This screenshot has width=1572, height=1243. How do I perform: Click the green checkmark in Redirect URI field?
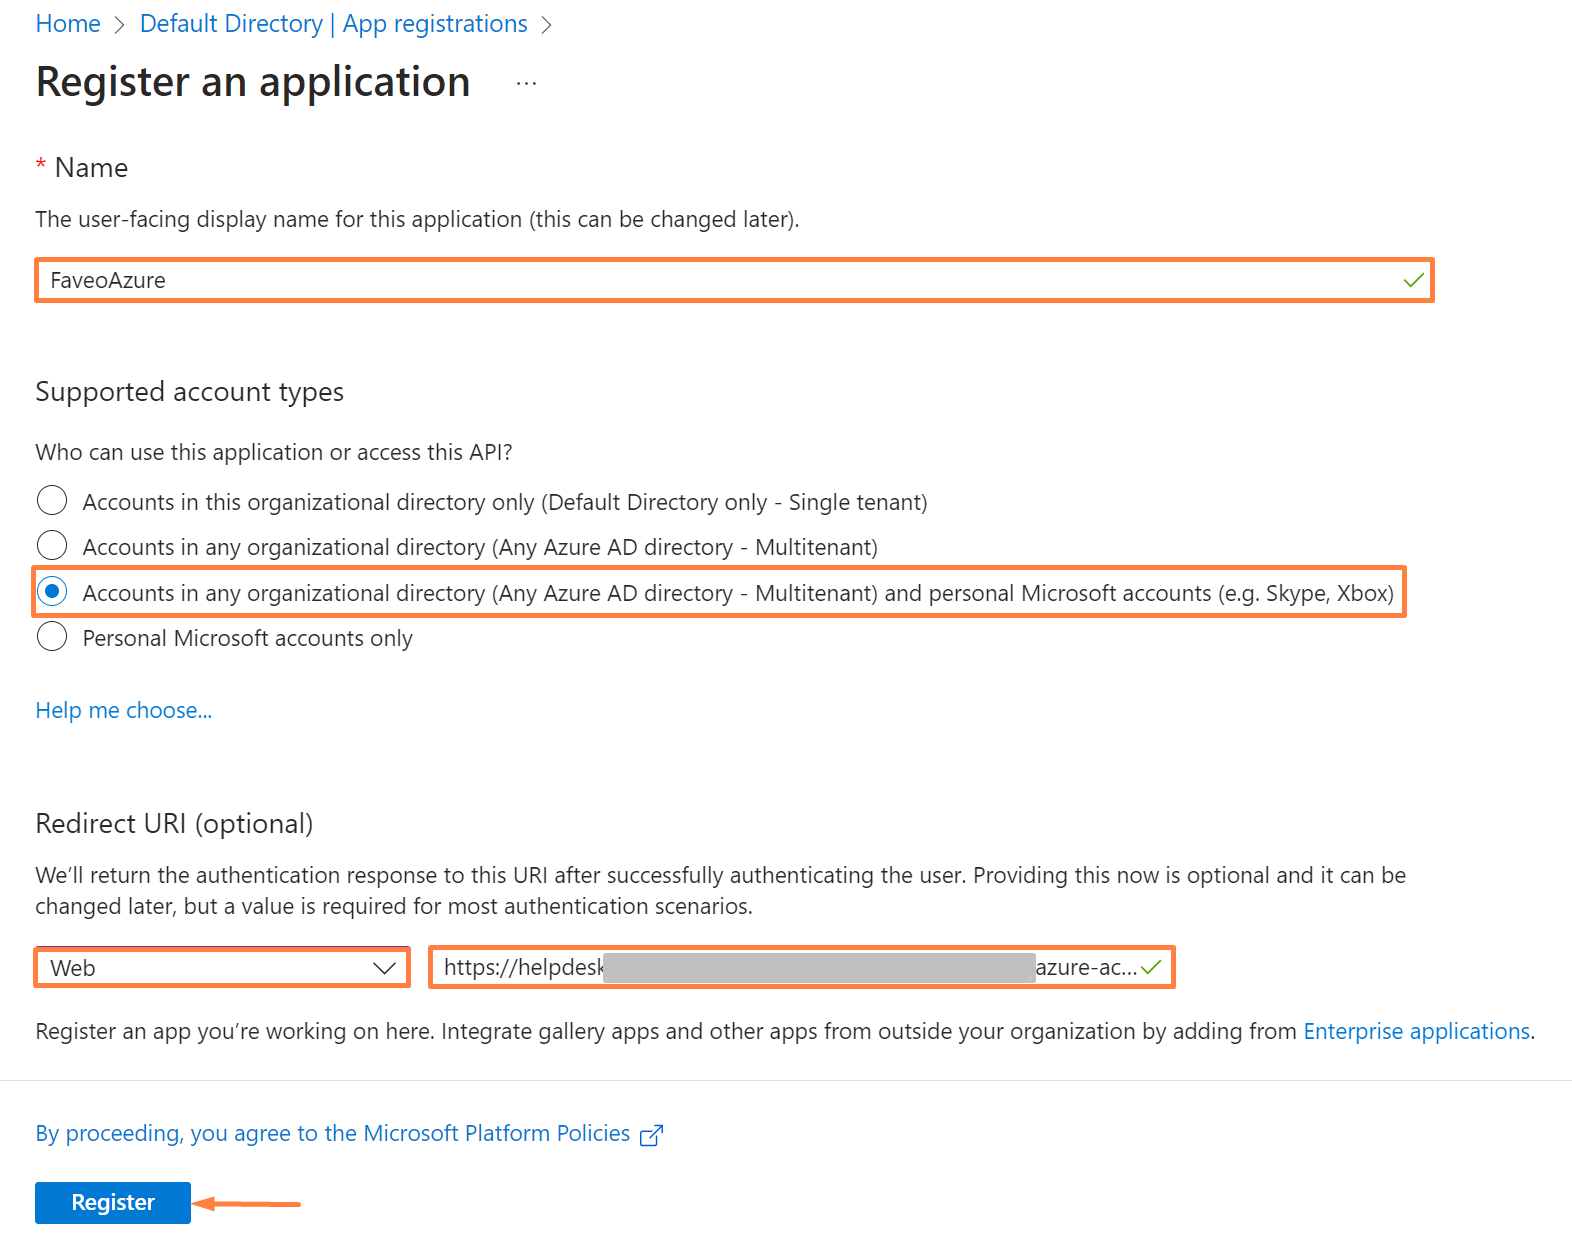[1151, 967]
